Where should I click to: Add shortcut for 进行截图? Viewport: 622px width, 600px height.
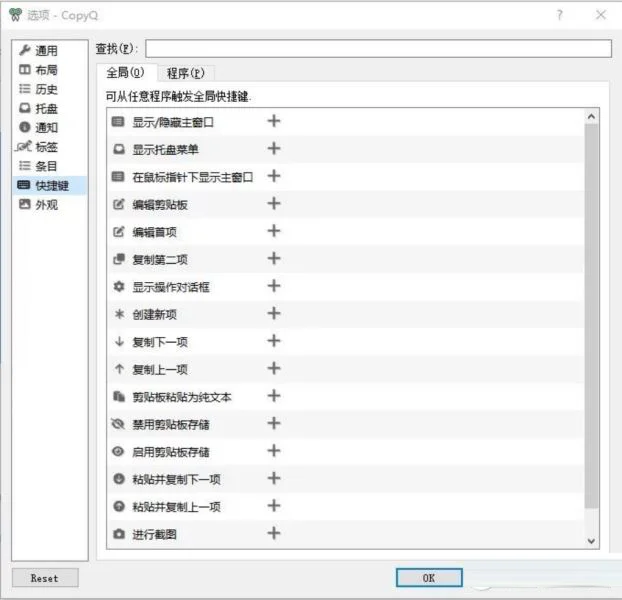[274, 533]
